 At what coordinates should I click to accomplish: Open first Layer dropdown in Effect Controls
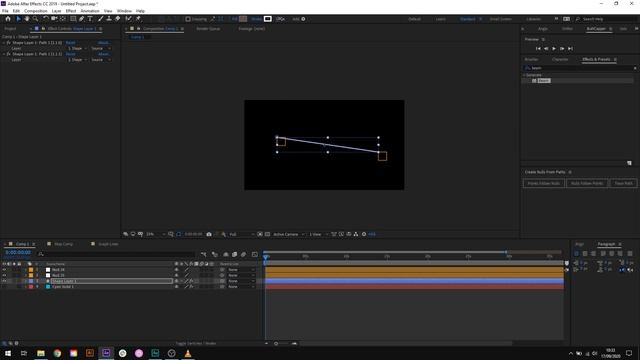coord(77,48)
